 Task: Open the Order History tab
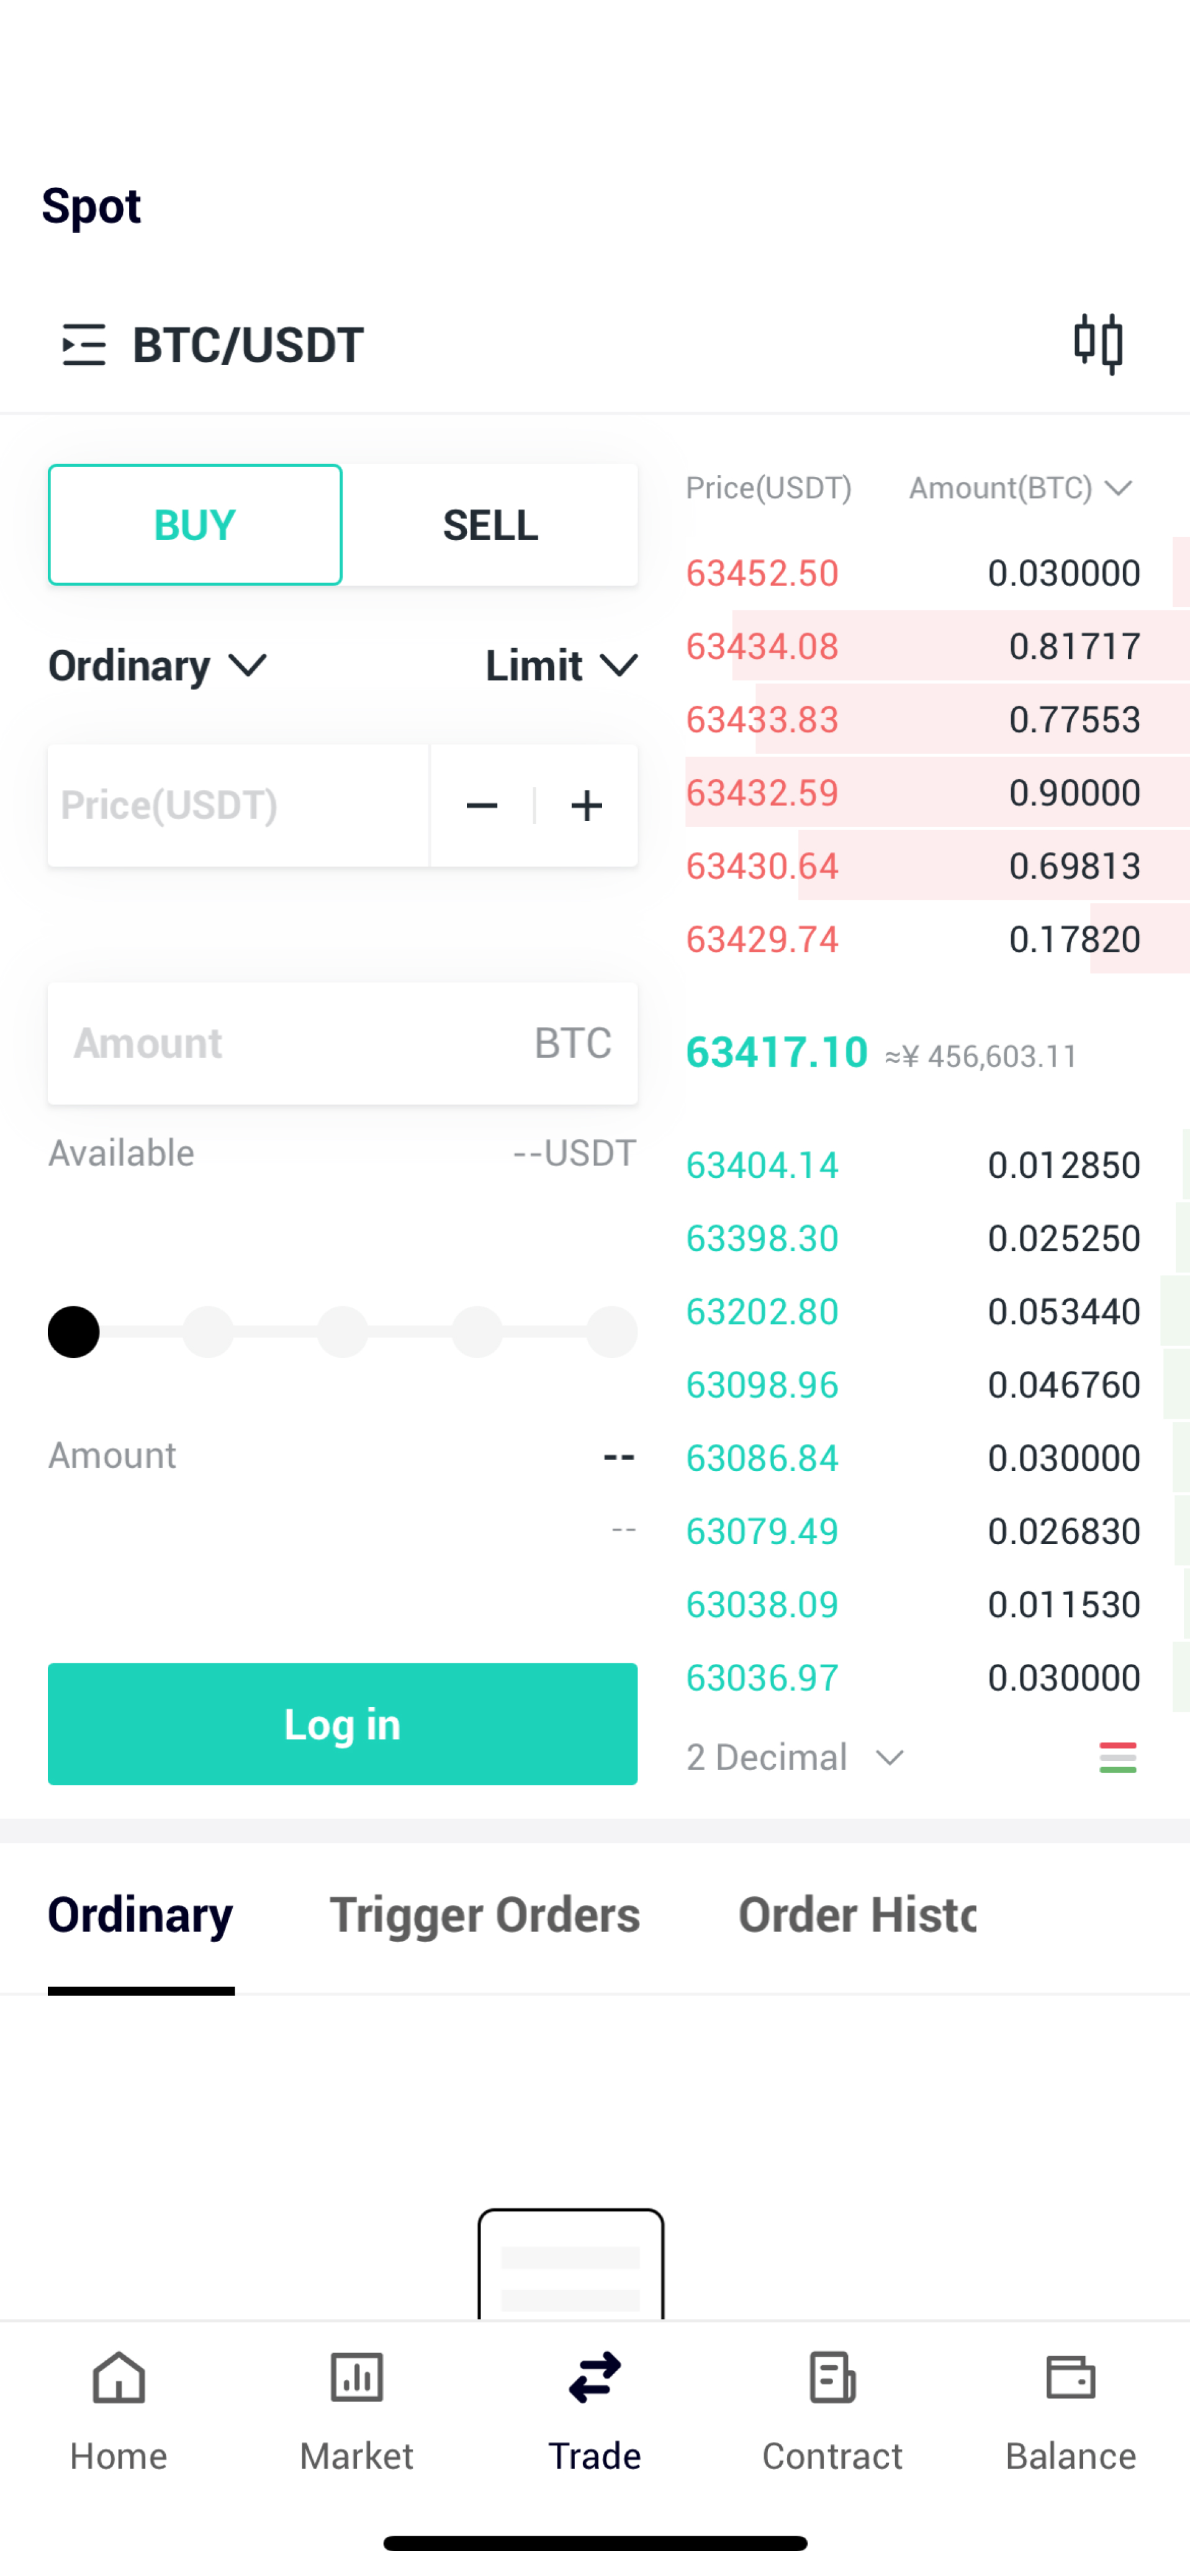[x=857, y=1915]
